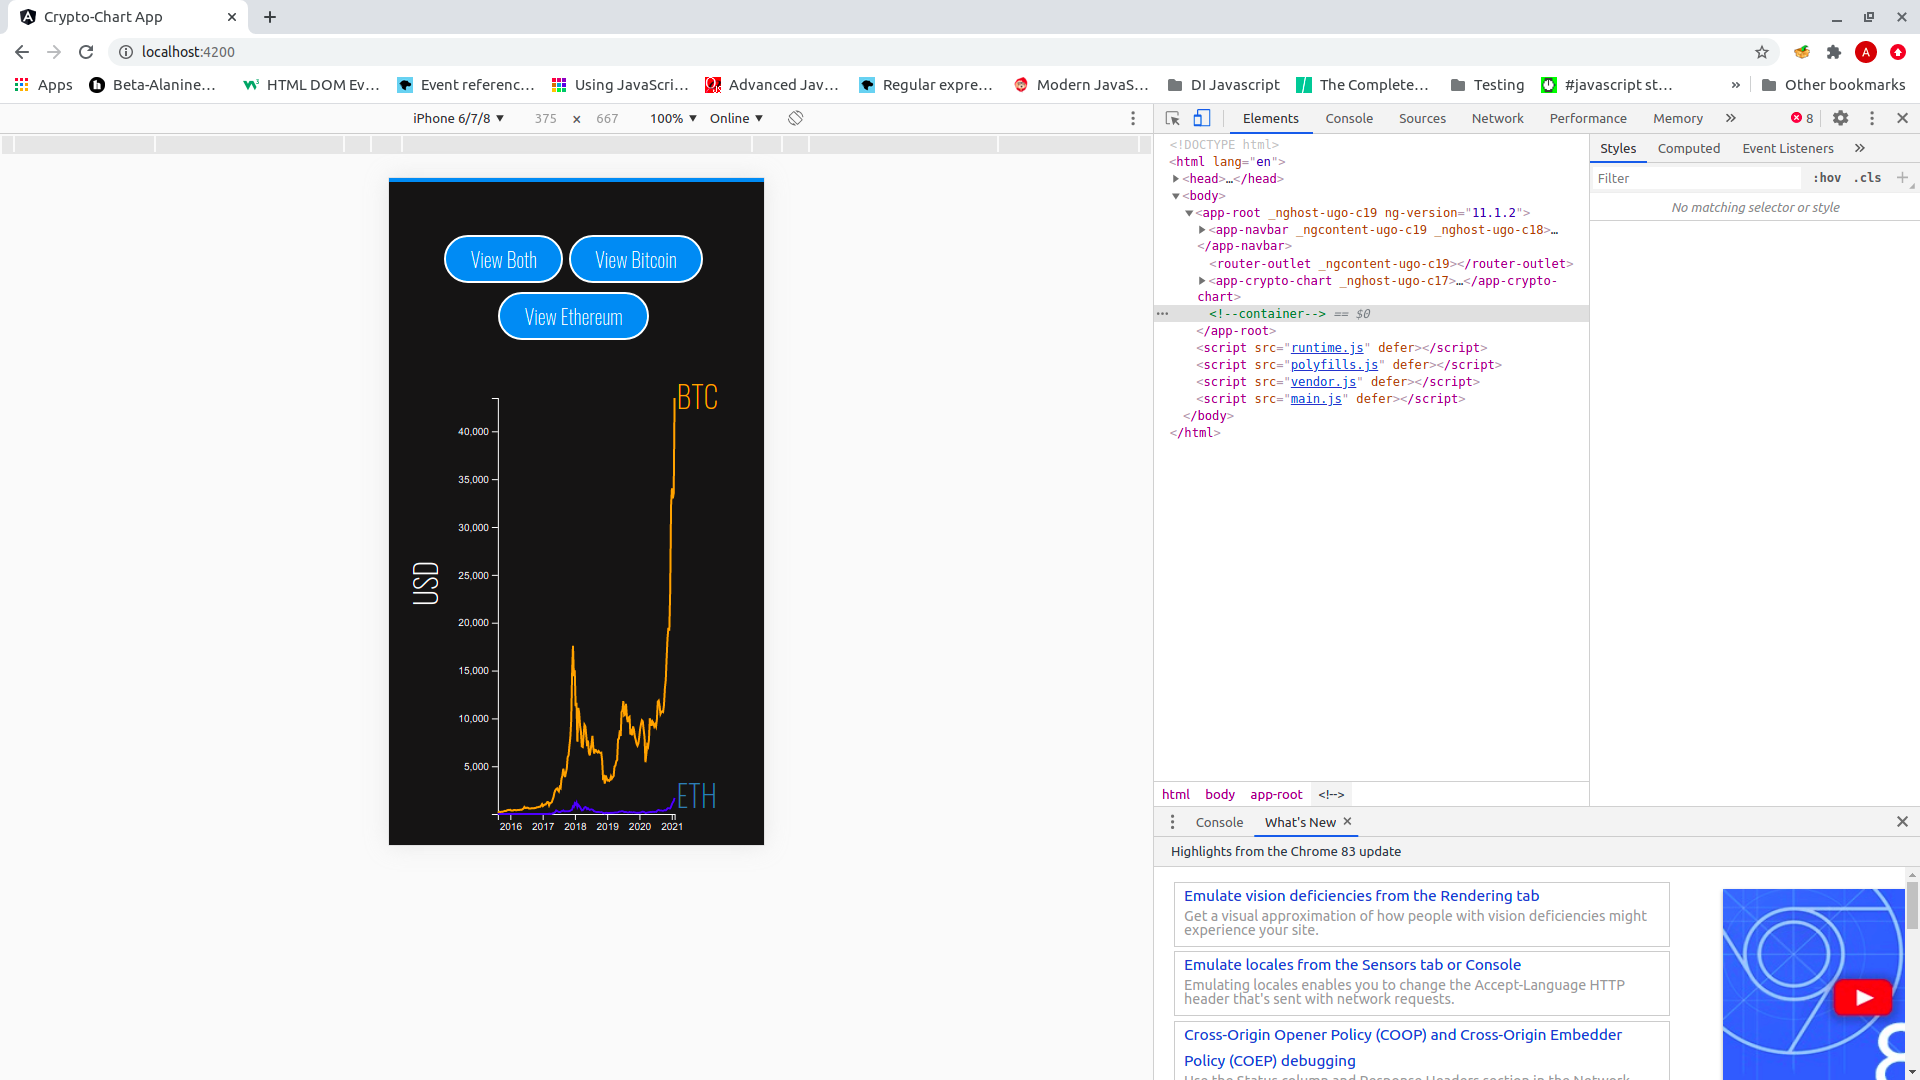Open the Computed styles tab
The height and width of the screenshot is (1080, 1920).
pos(1688,148)
